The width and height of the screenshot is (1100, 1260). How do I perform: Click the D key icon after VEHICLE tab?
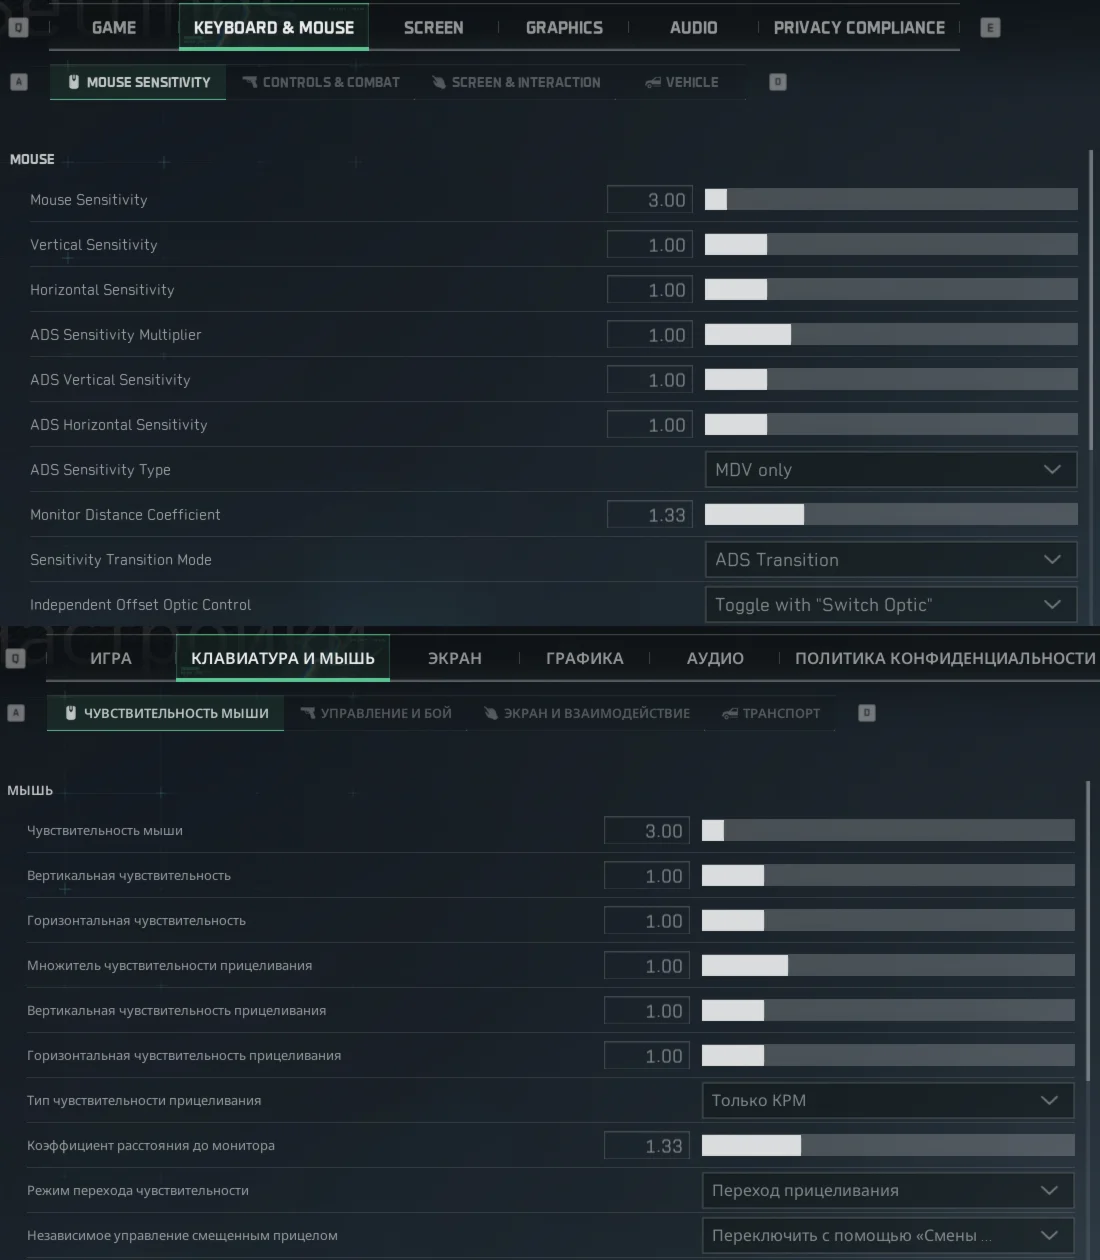[x=778, y=82]
